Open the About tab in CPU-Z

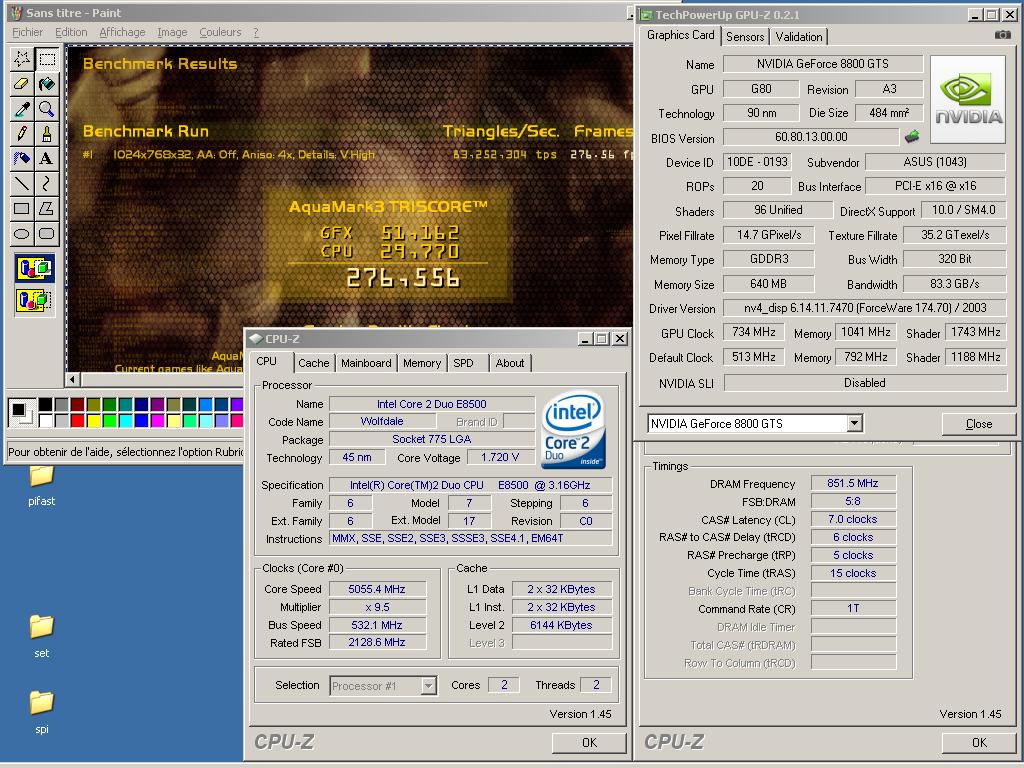point(510,363)
